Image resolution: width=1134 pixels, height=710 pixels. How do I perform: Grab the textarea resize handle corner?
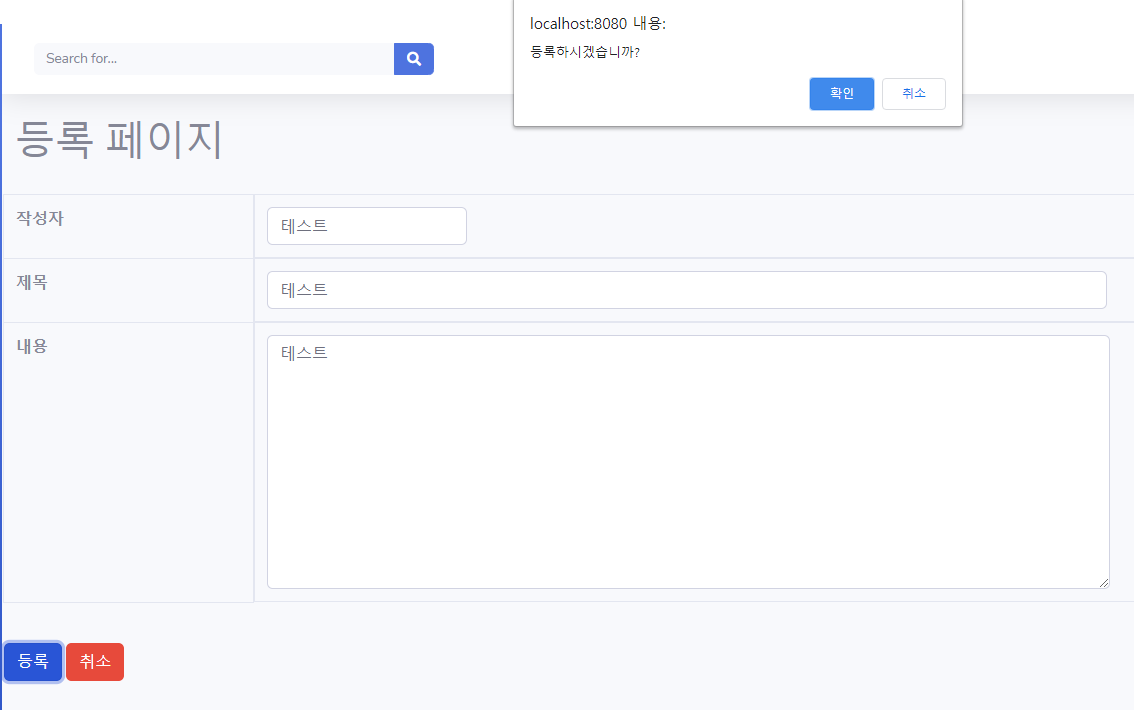coord(1104,583)
